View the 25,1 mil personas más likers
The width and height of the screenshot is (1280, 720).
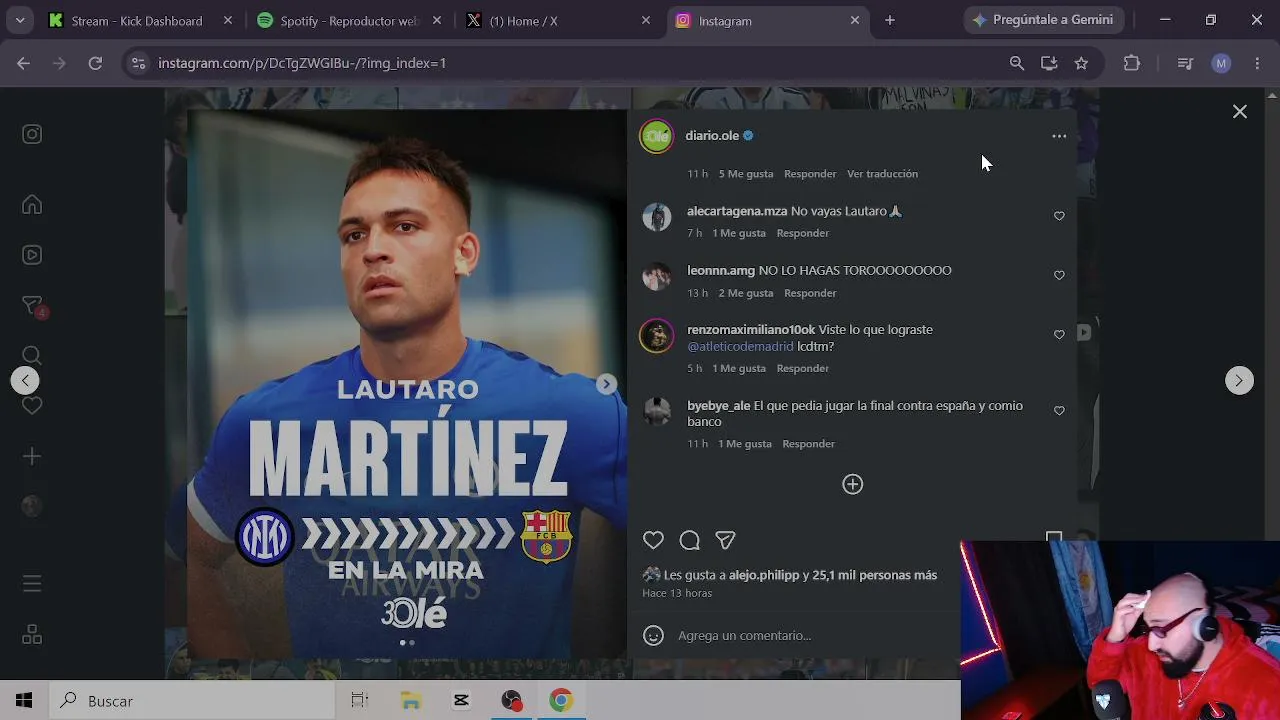[875, 575]
